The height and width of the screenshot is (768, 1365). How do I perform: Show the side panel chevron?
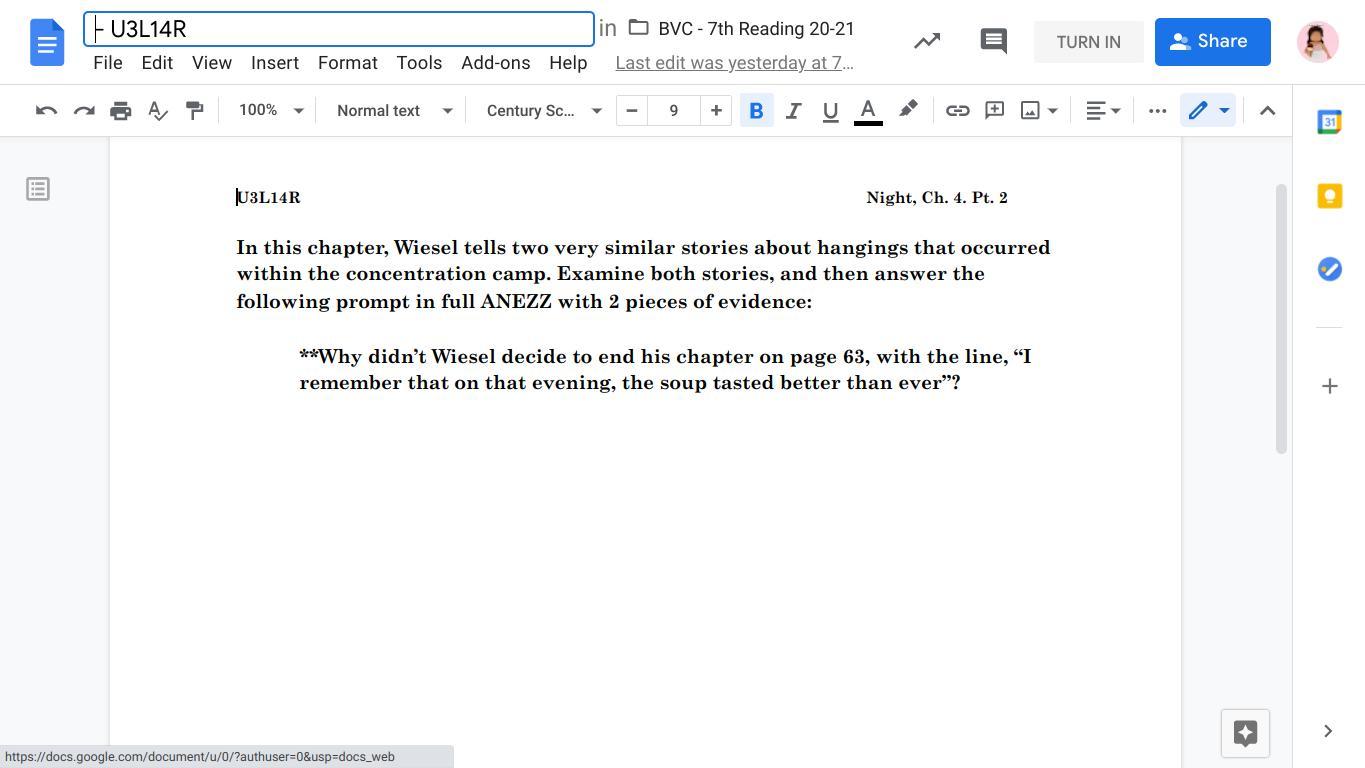[1328, 731]
